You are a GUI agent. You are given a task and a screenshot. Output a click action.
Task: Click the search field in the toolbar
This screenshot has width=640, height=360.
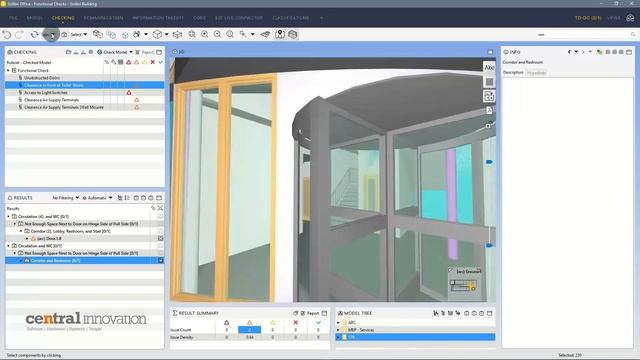click(586, 35)
